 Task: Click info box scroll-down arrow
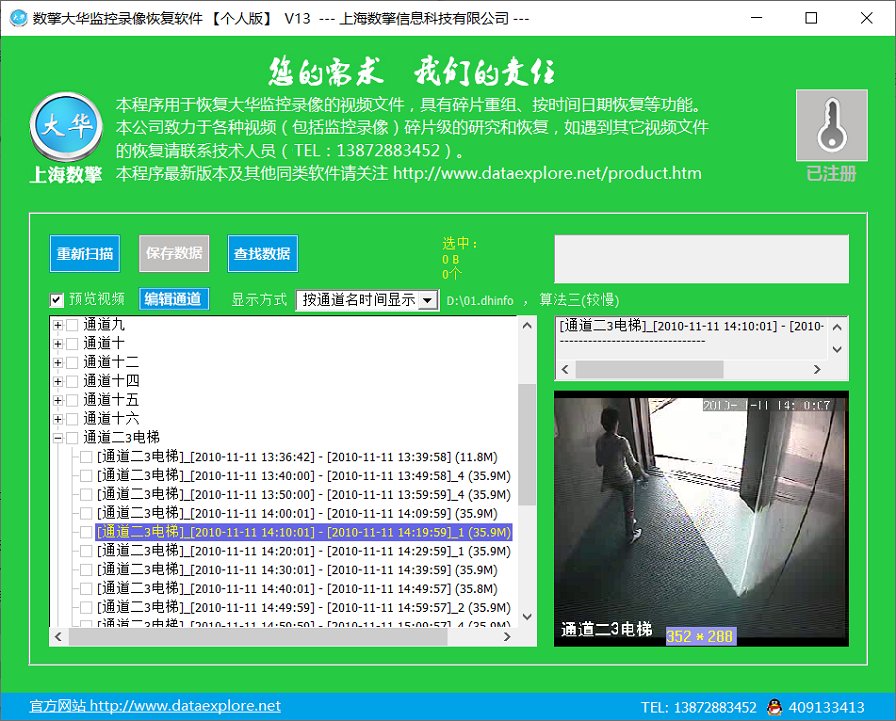(x=837, y=349)
